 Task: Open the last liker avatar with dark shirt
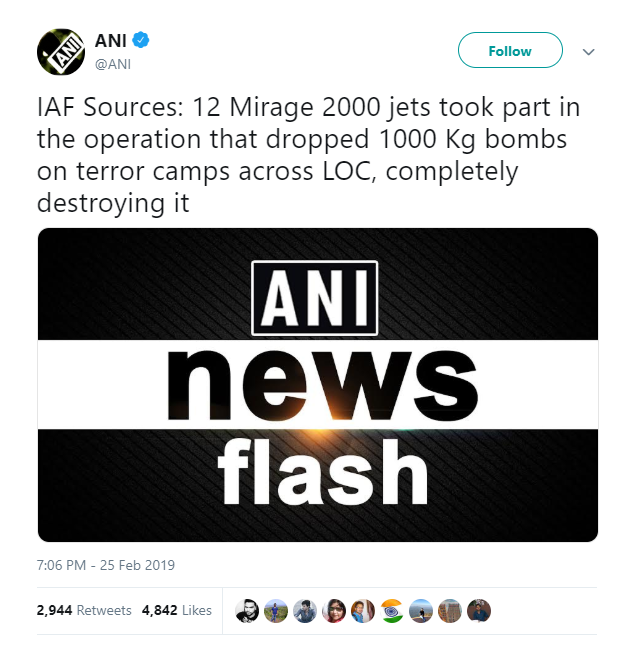(479, 611)
